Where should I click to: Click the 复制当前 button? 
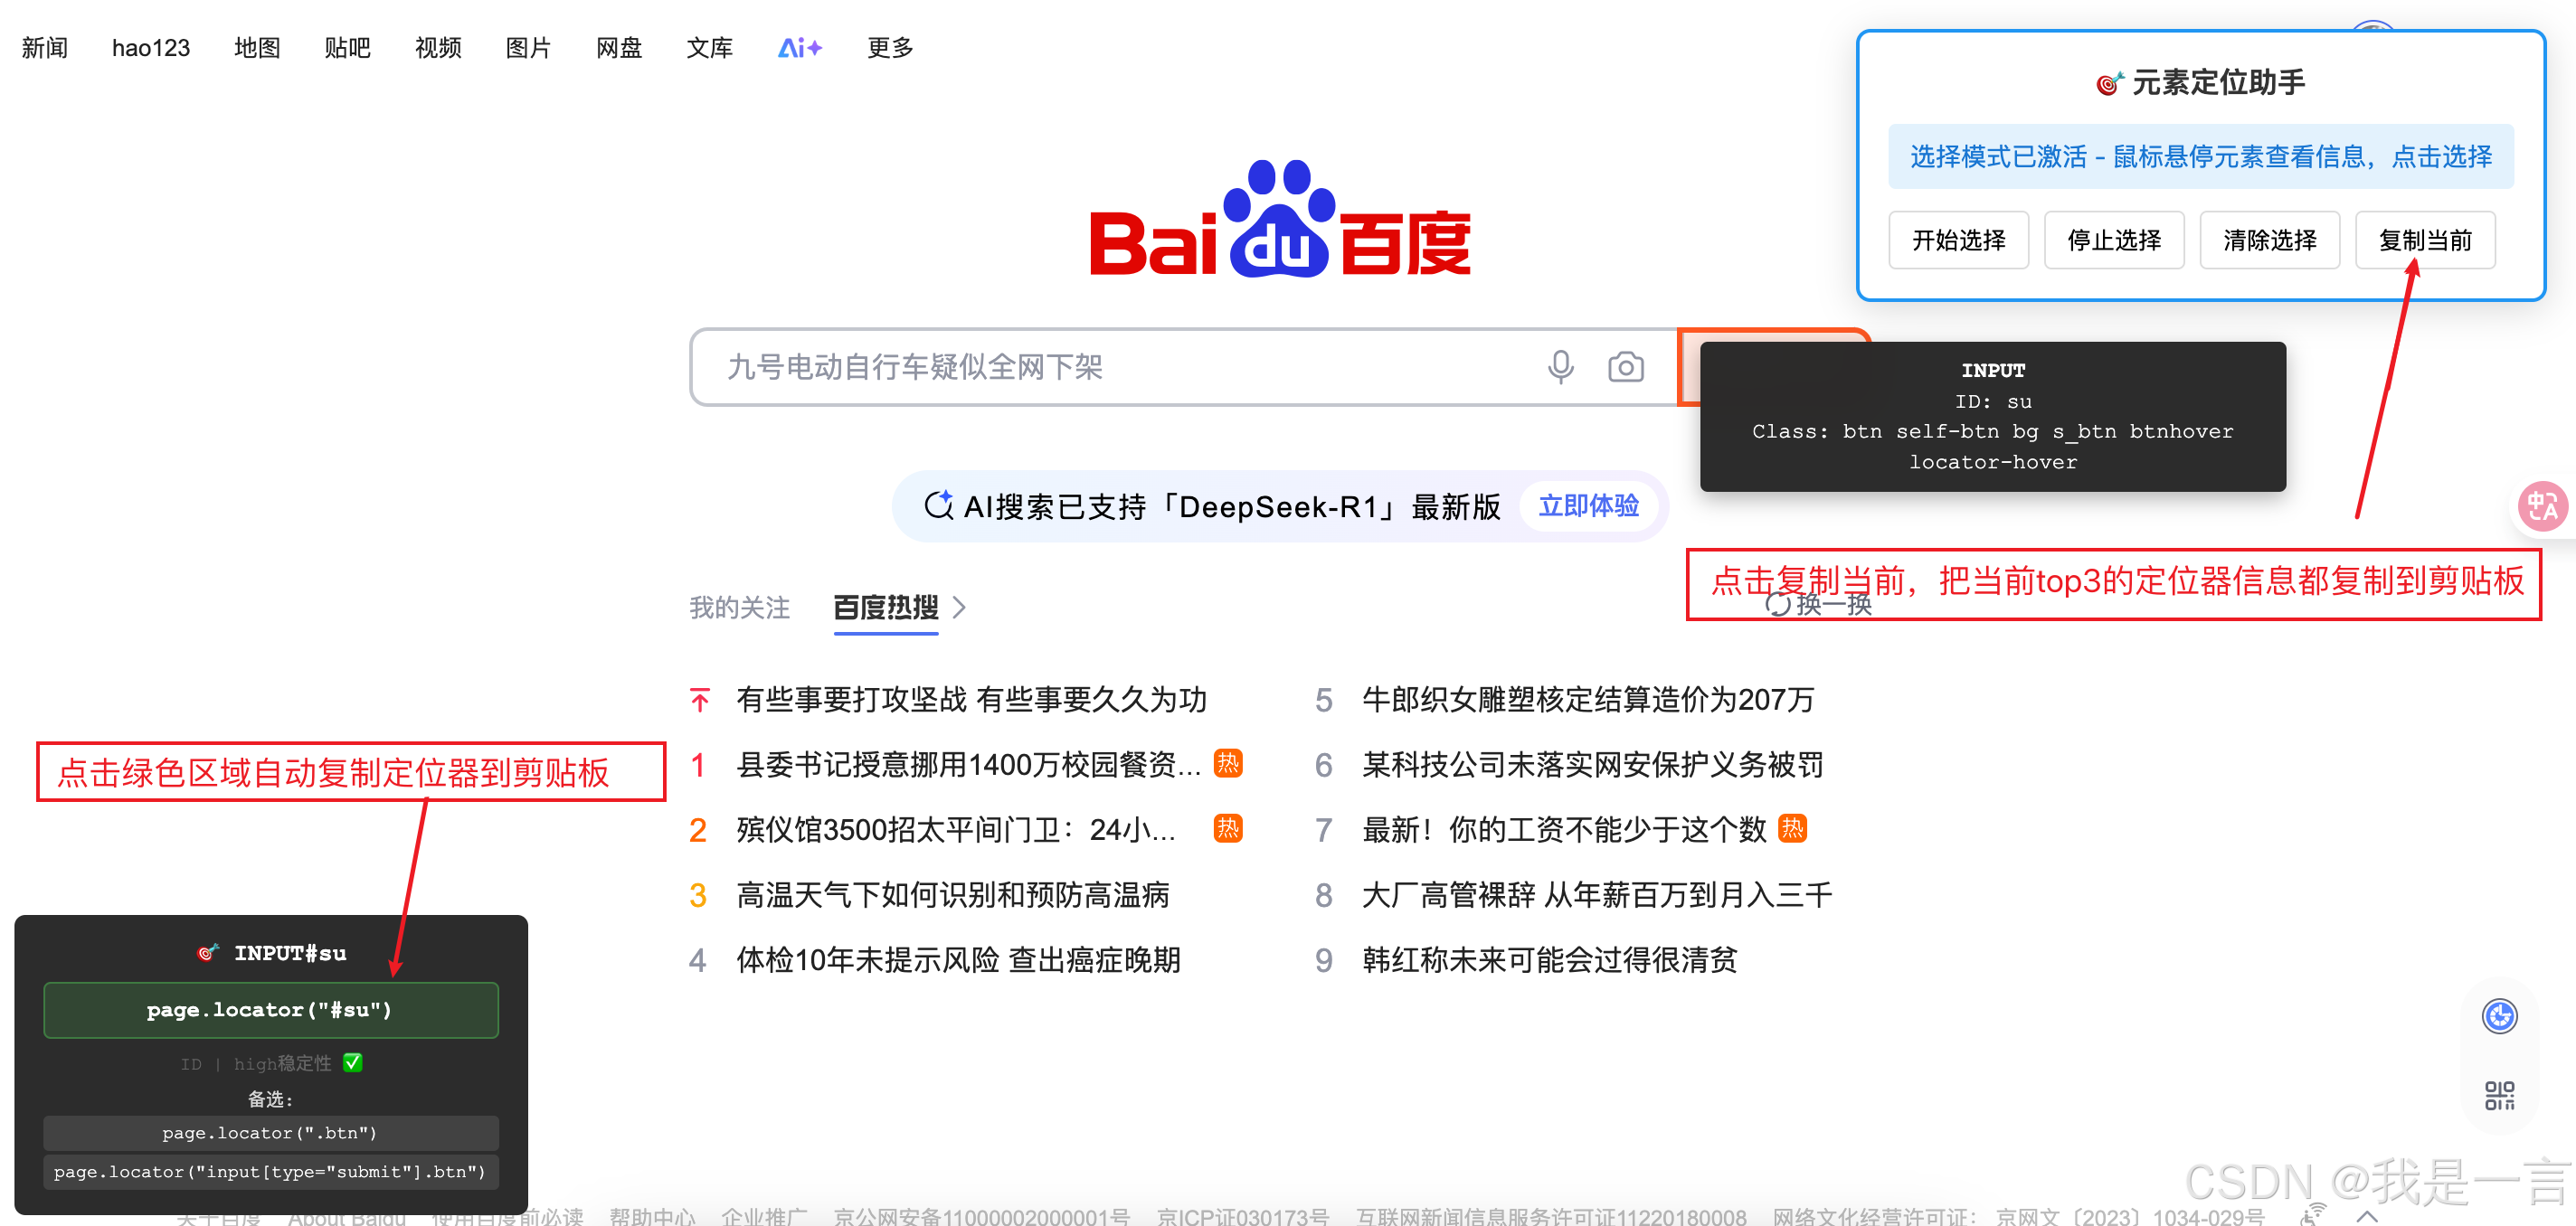(2425, 240)
